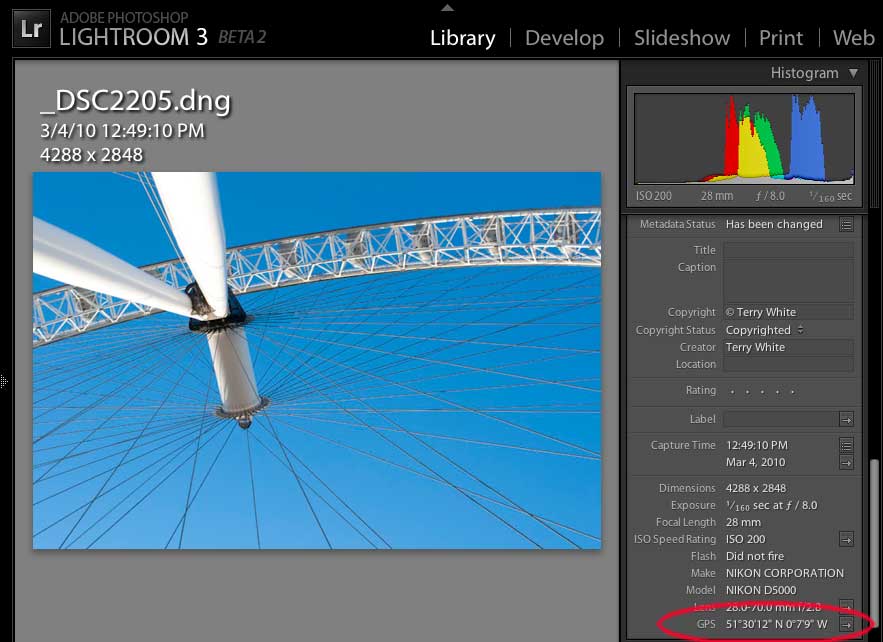
Task: Go to the Slideshow module
Action: coord(682,38)
